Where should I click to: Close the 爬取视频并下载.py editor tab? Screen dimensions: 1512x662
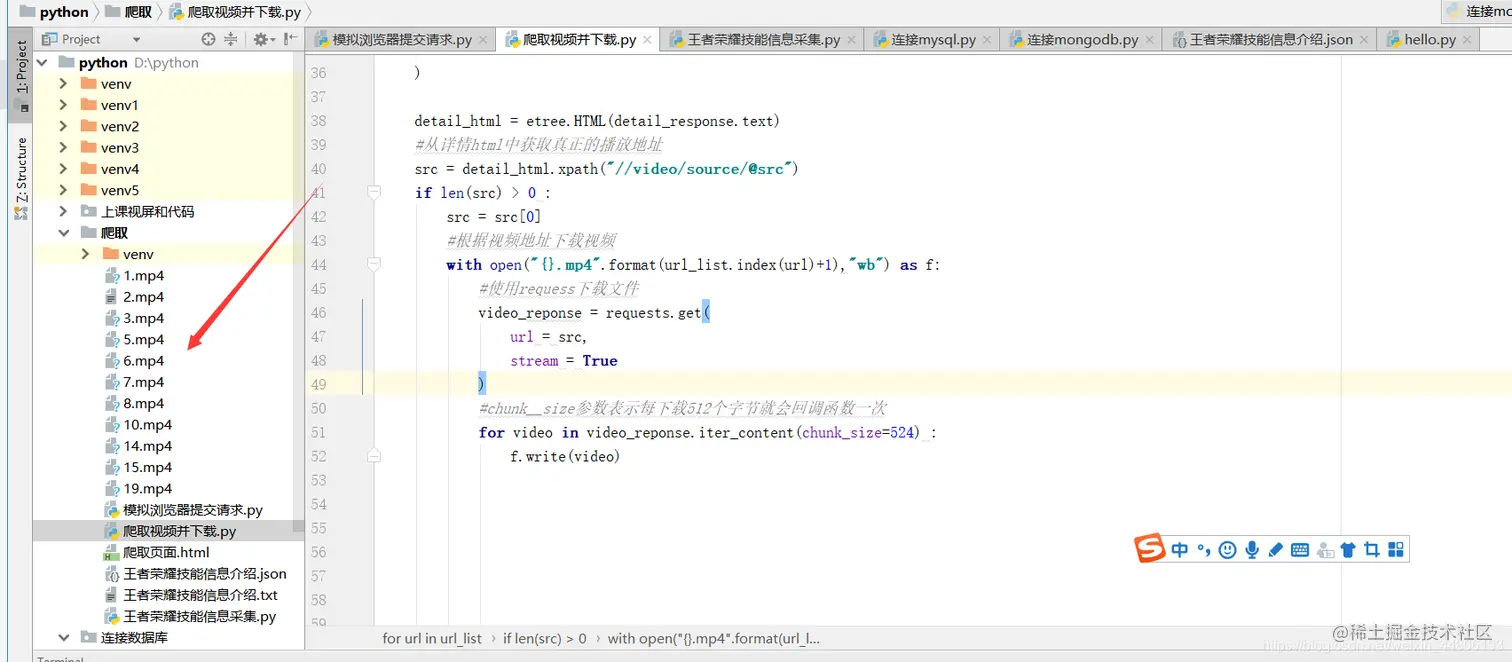648,40
